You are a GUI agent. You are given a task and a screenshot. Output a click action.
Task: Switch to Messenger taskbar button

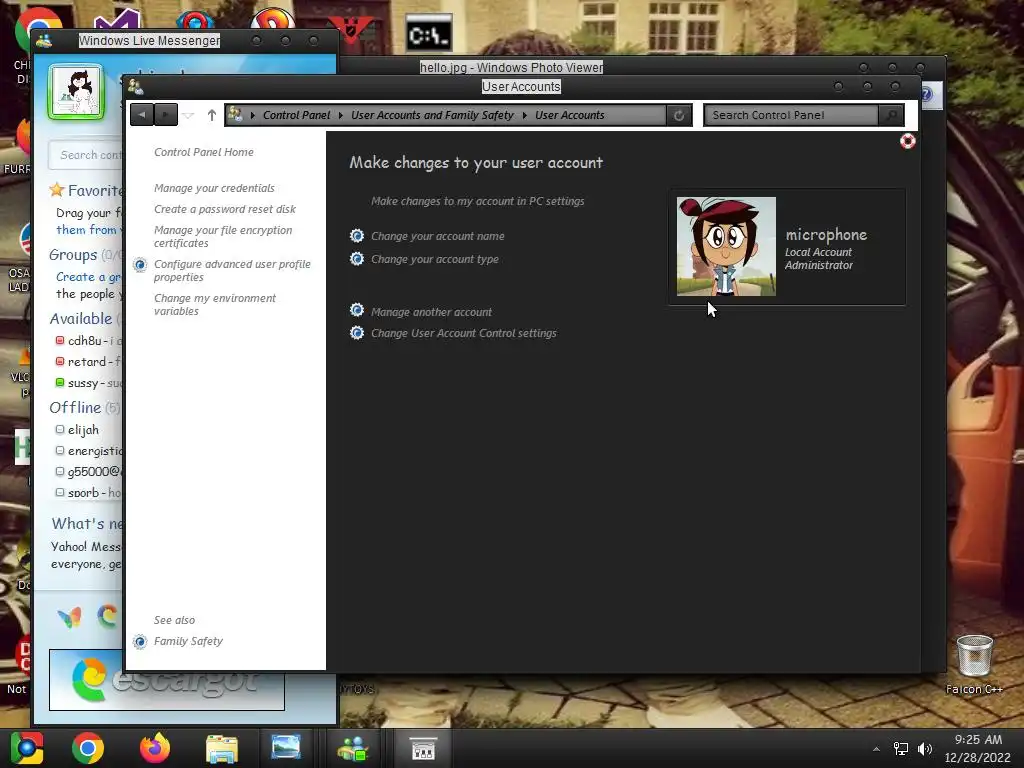click(x=353, y=748)
